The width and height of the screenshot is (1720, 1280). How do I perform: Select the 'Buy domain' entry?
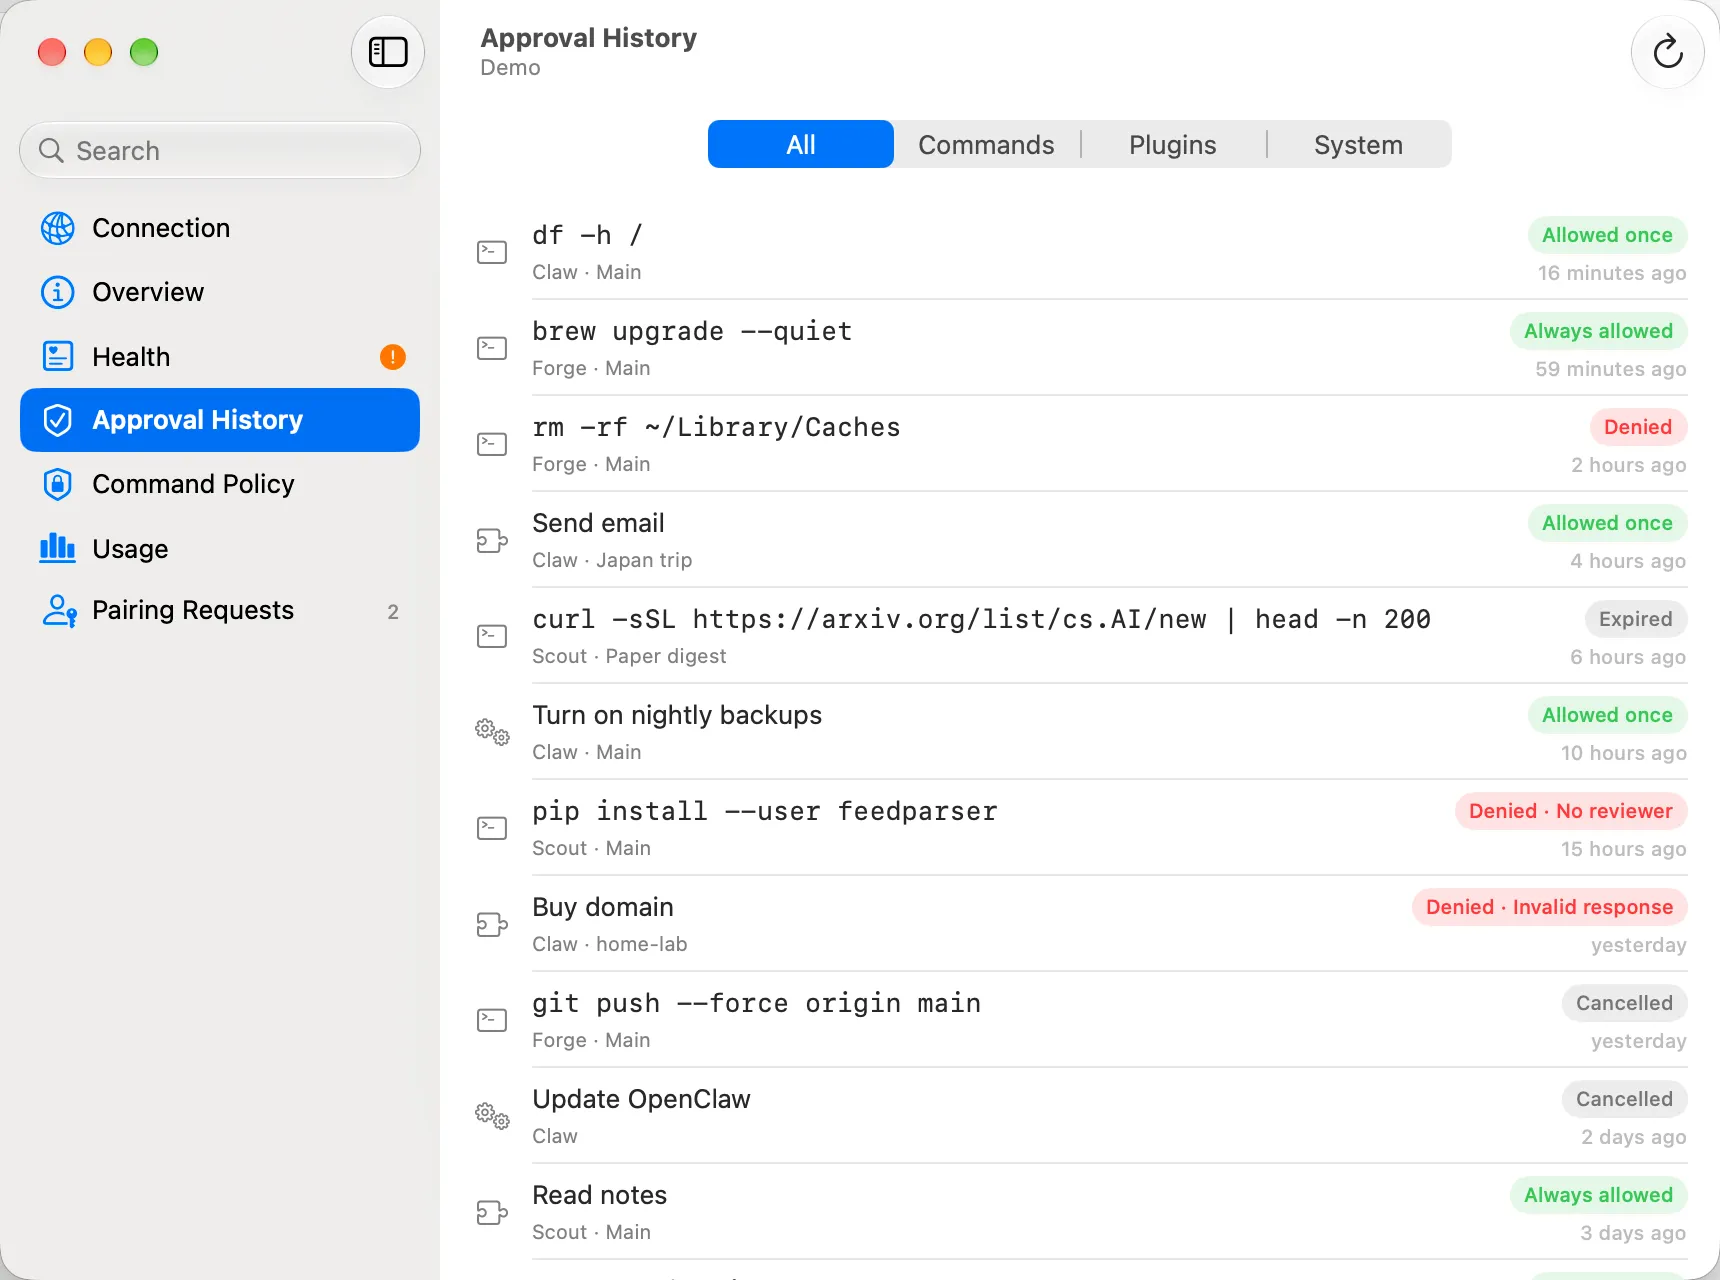pos(1080,924)
